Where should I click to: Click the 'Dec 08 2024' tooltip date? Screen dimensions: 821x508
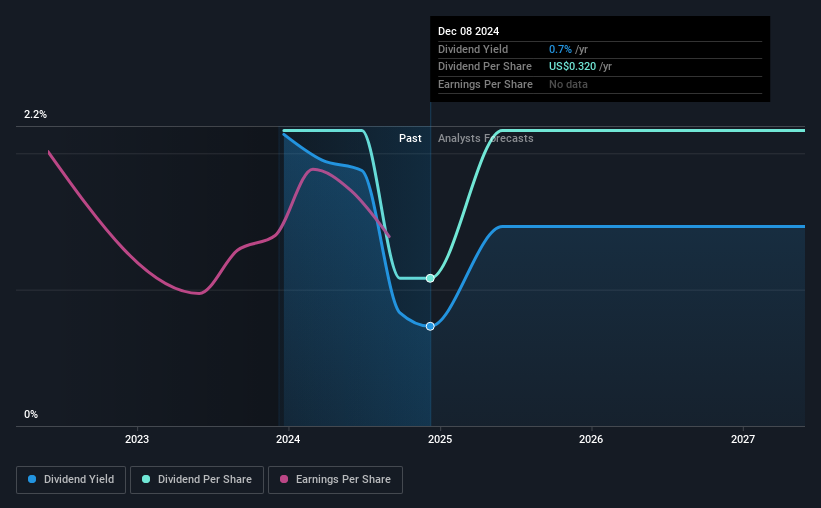pyautogui.click(x=468, y=31)
